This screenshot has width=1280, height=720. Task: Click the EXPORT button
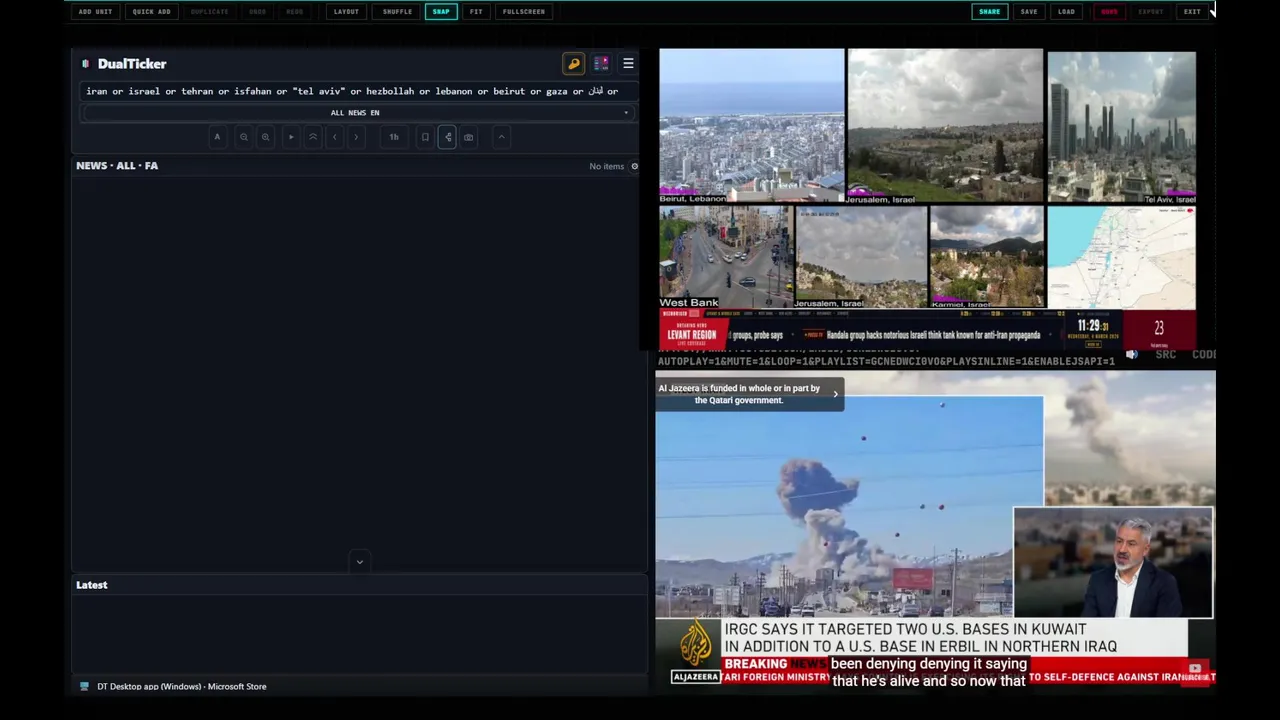[x=1151, y=12]
